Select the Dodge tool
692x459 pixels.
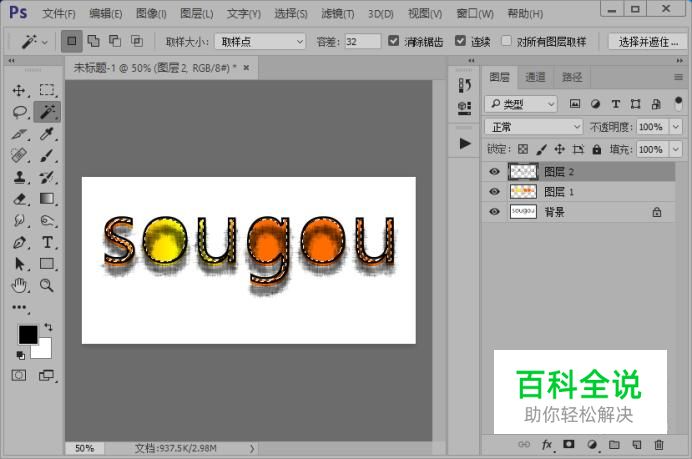pyautogui.click(x=47, y=220)
